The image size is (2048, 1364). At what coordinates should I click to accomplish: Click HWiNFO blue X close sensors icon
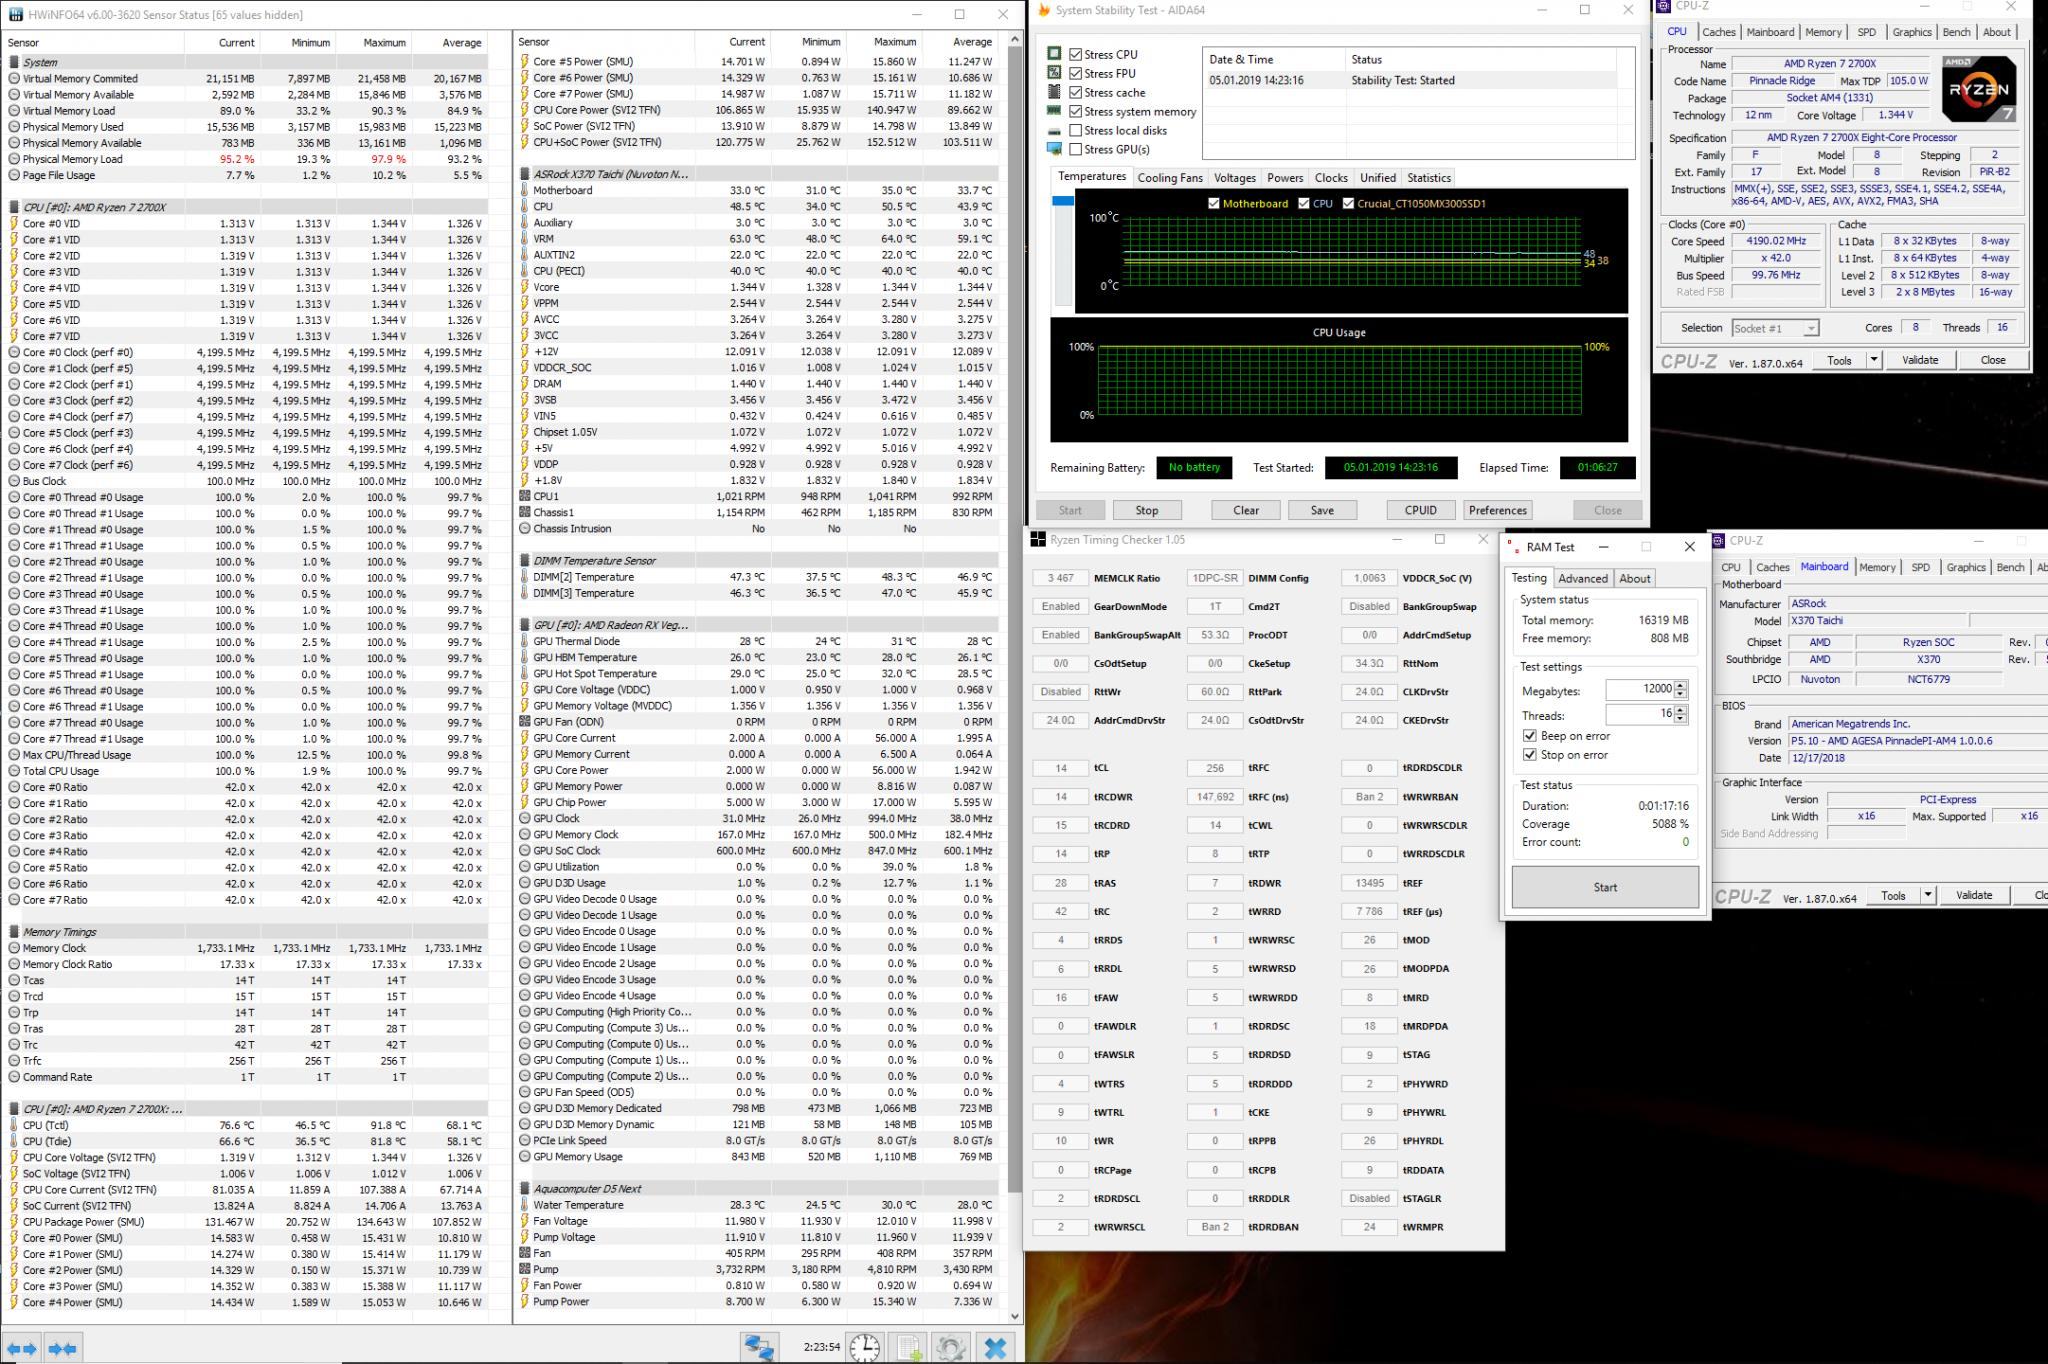(x=995, y=1347)
